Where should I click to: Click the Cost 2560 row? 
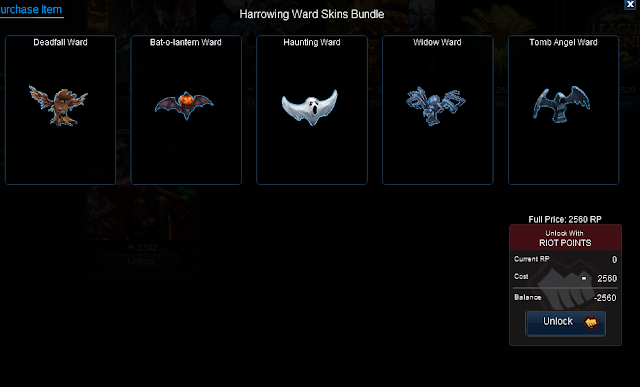point(565,278)
